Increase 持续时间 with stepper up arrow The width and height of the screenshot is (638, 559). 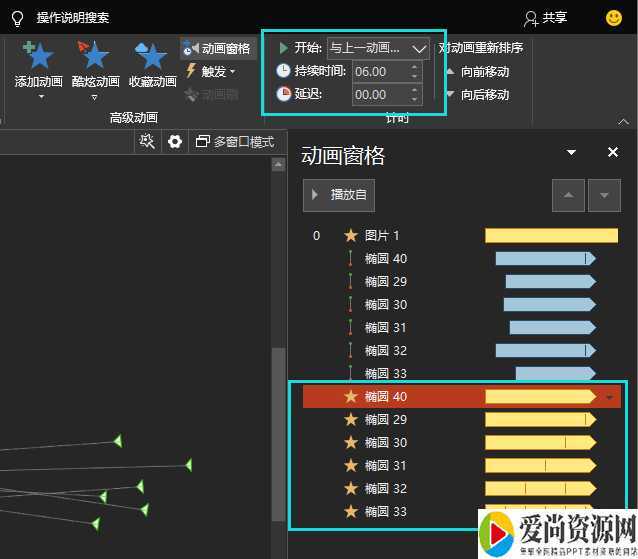pyautogui.click(x=415, y=67)
